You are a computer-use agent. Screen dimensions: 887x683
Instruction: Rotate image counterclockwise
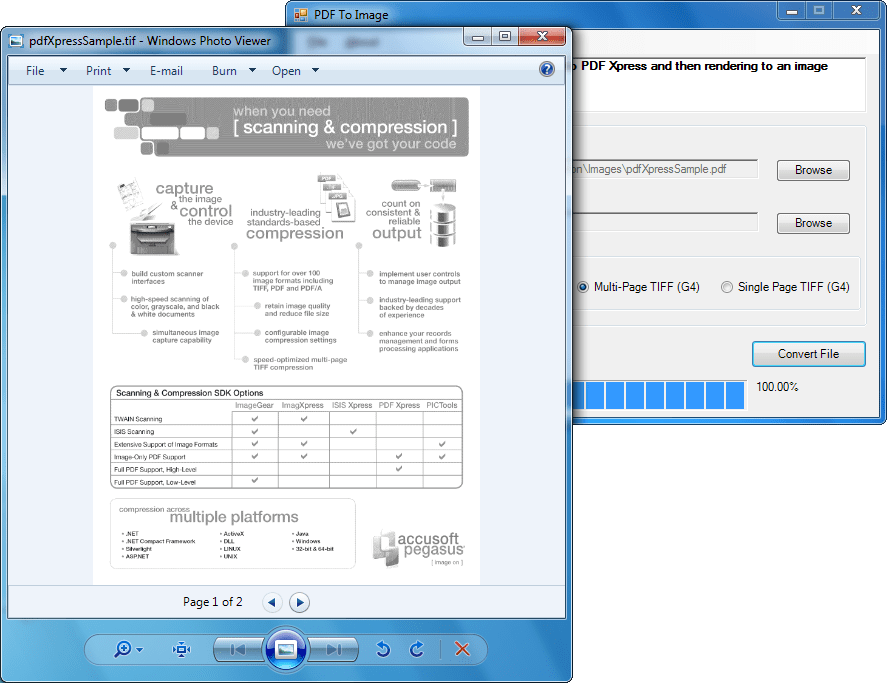click(383, 649)
